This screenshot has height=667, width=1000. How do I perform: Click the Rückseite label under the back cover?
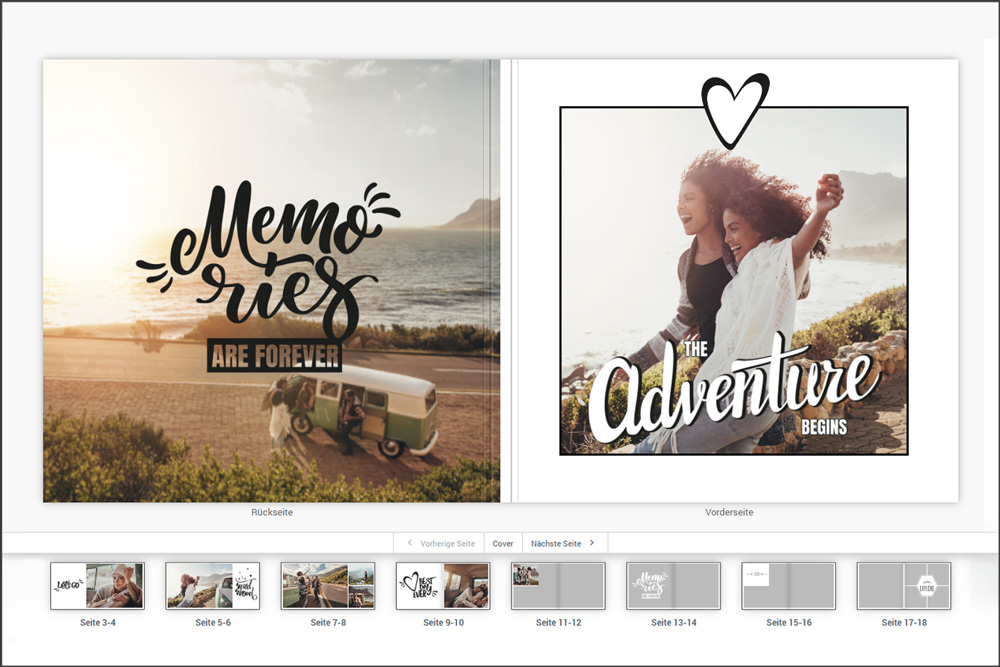(x=272, y=512)
